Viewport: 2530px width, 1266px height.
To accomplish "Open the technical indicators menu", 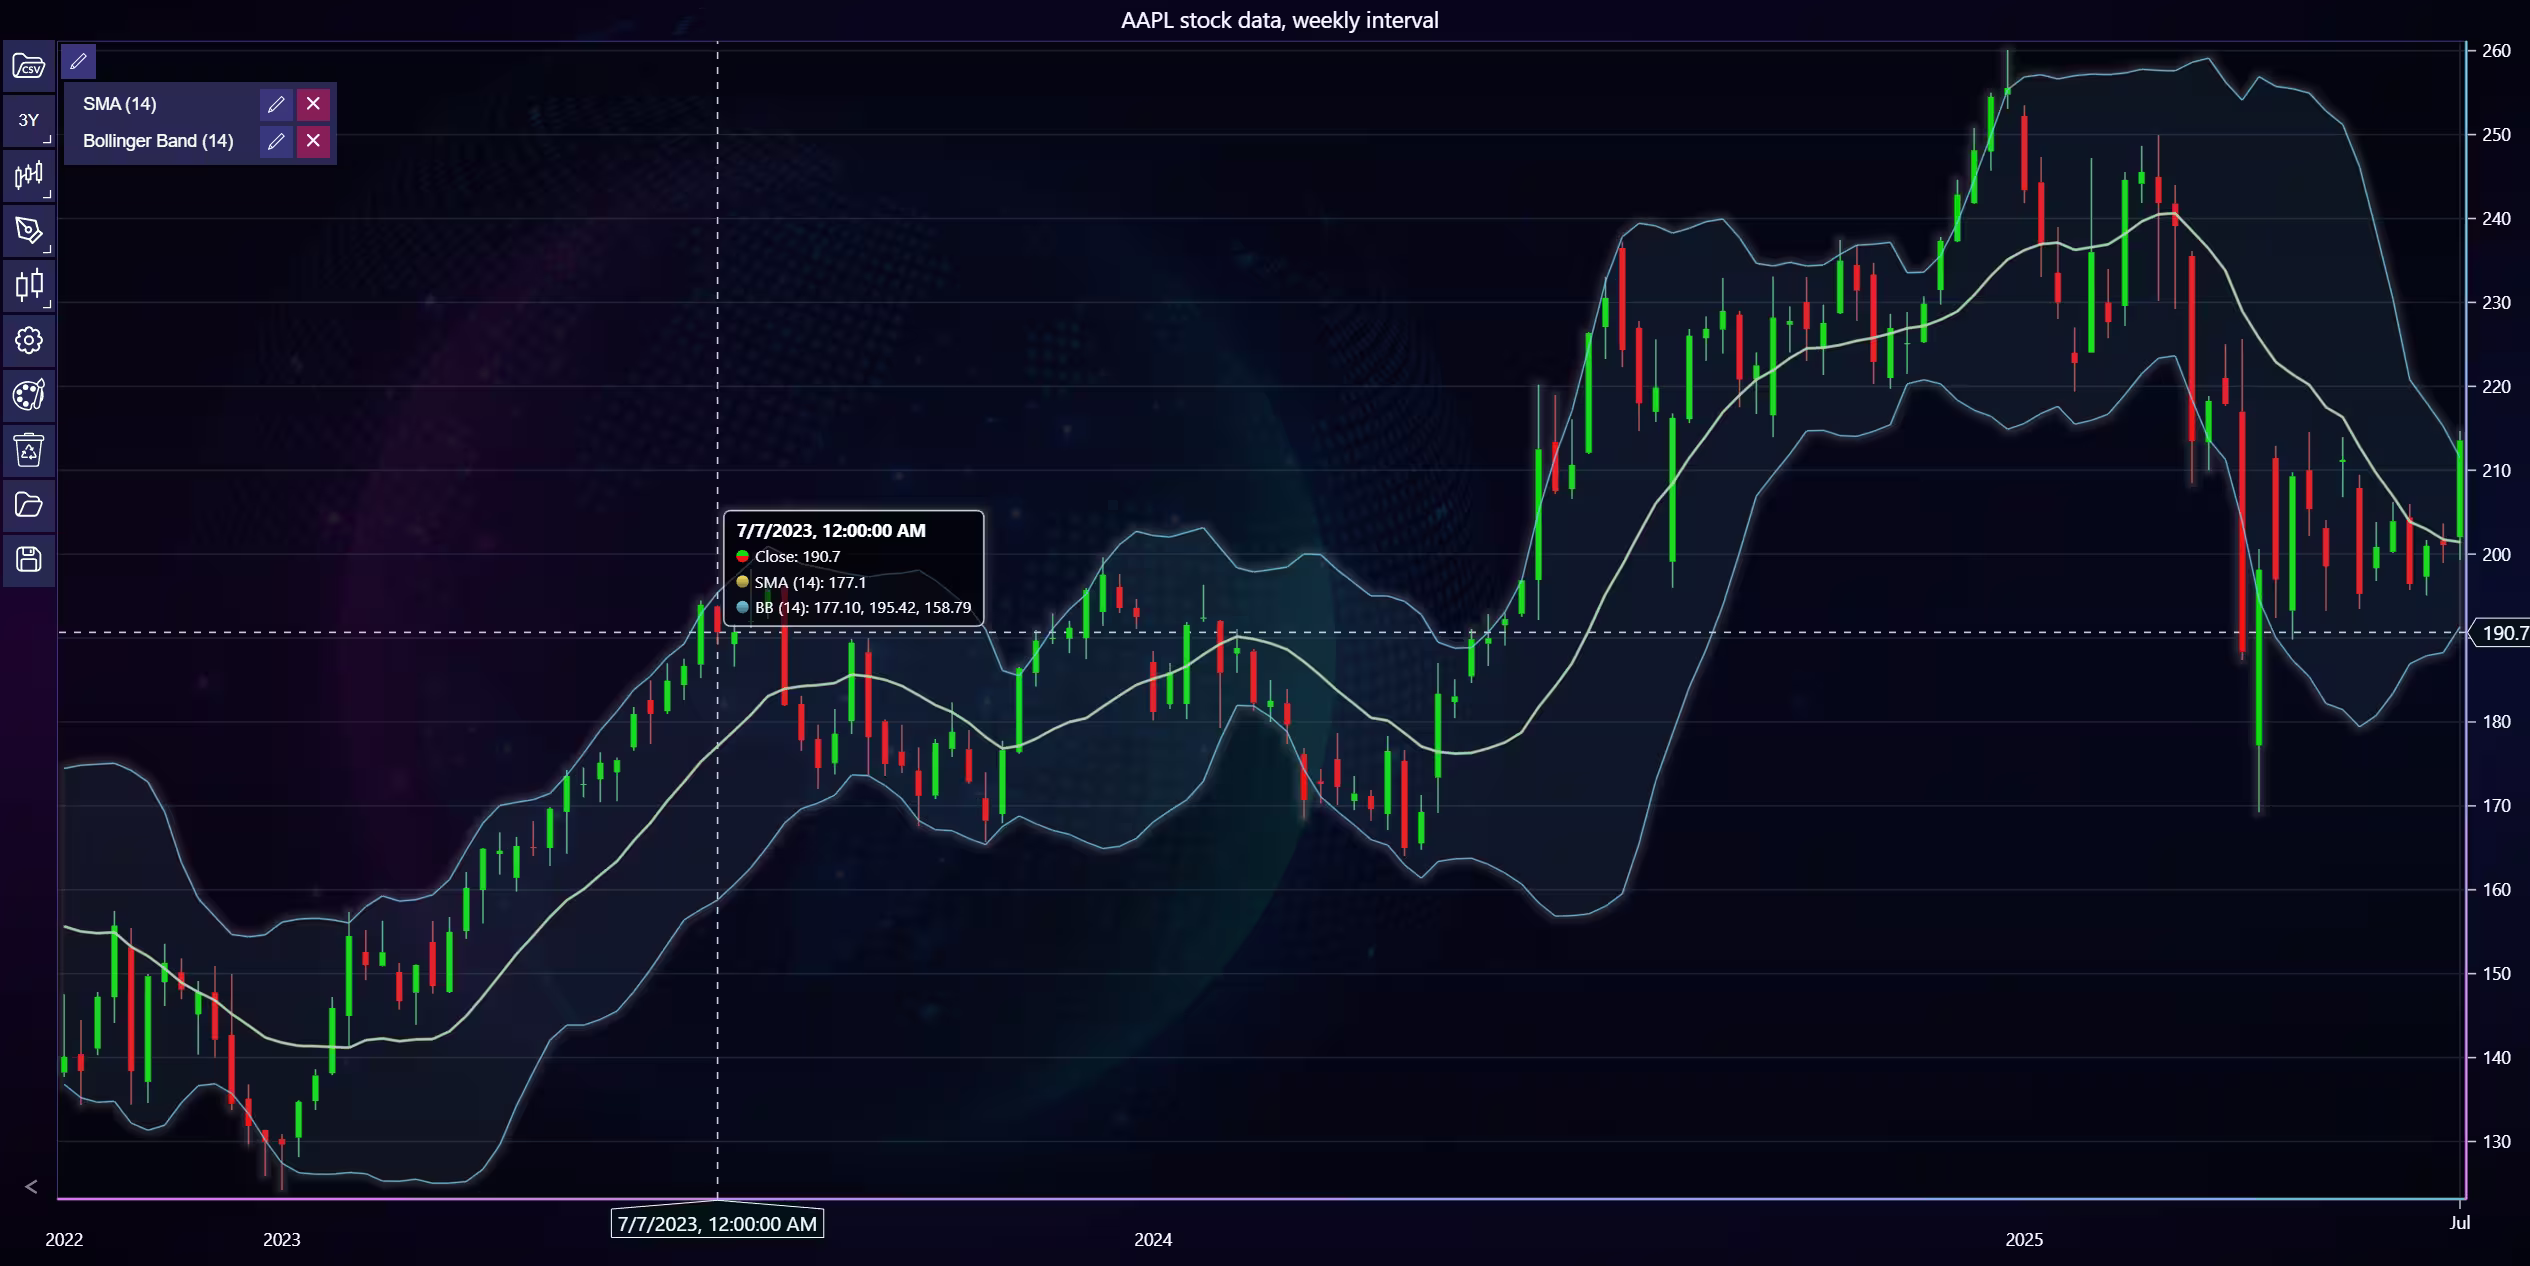I will pyautogui.click(x=29, y=285).
